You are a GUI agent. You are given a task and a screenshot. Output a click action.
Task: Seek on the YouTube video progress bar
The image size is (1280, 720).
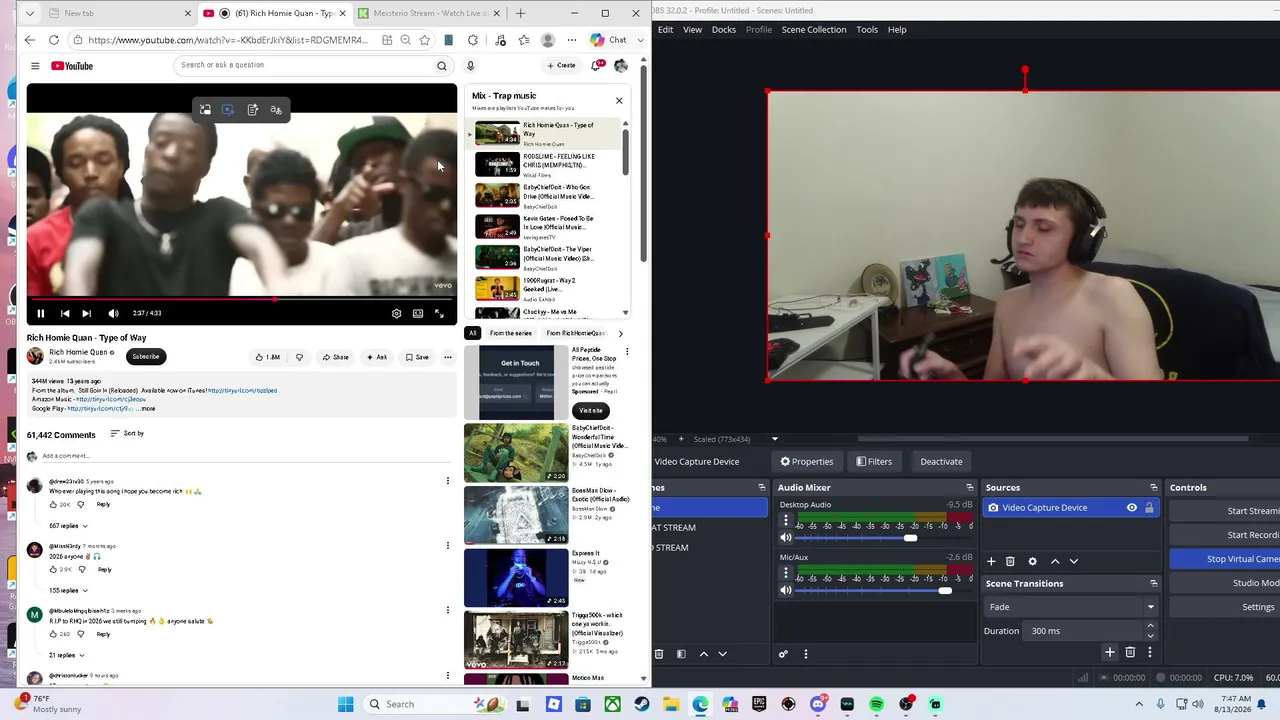coord(241,299)
